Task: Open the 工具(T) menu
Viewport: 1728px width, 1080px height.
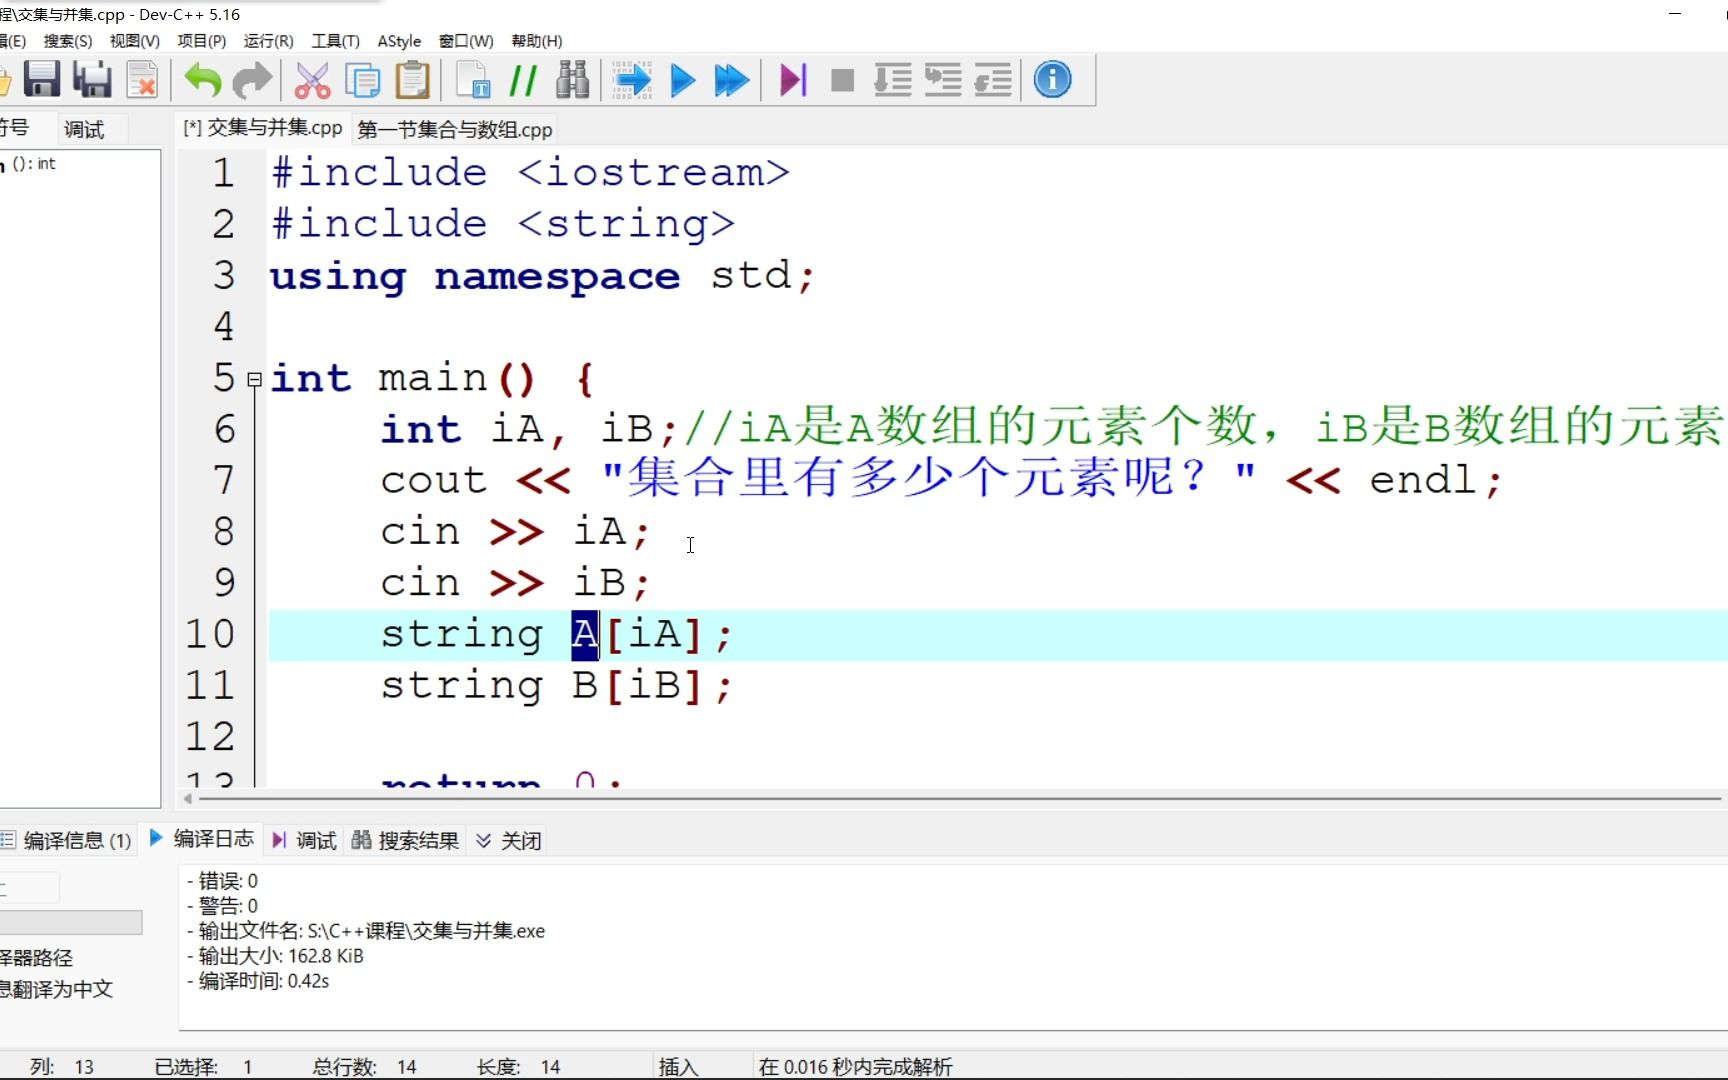Action: pyautogui.click(x=335, y=41)
